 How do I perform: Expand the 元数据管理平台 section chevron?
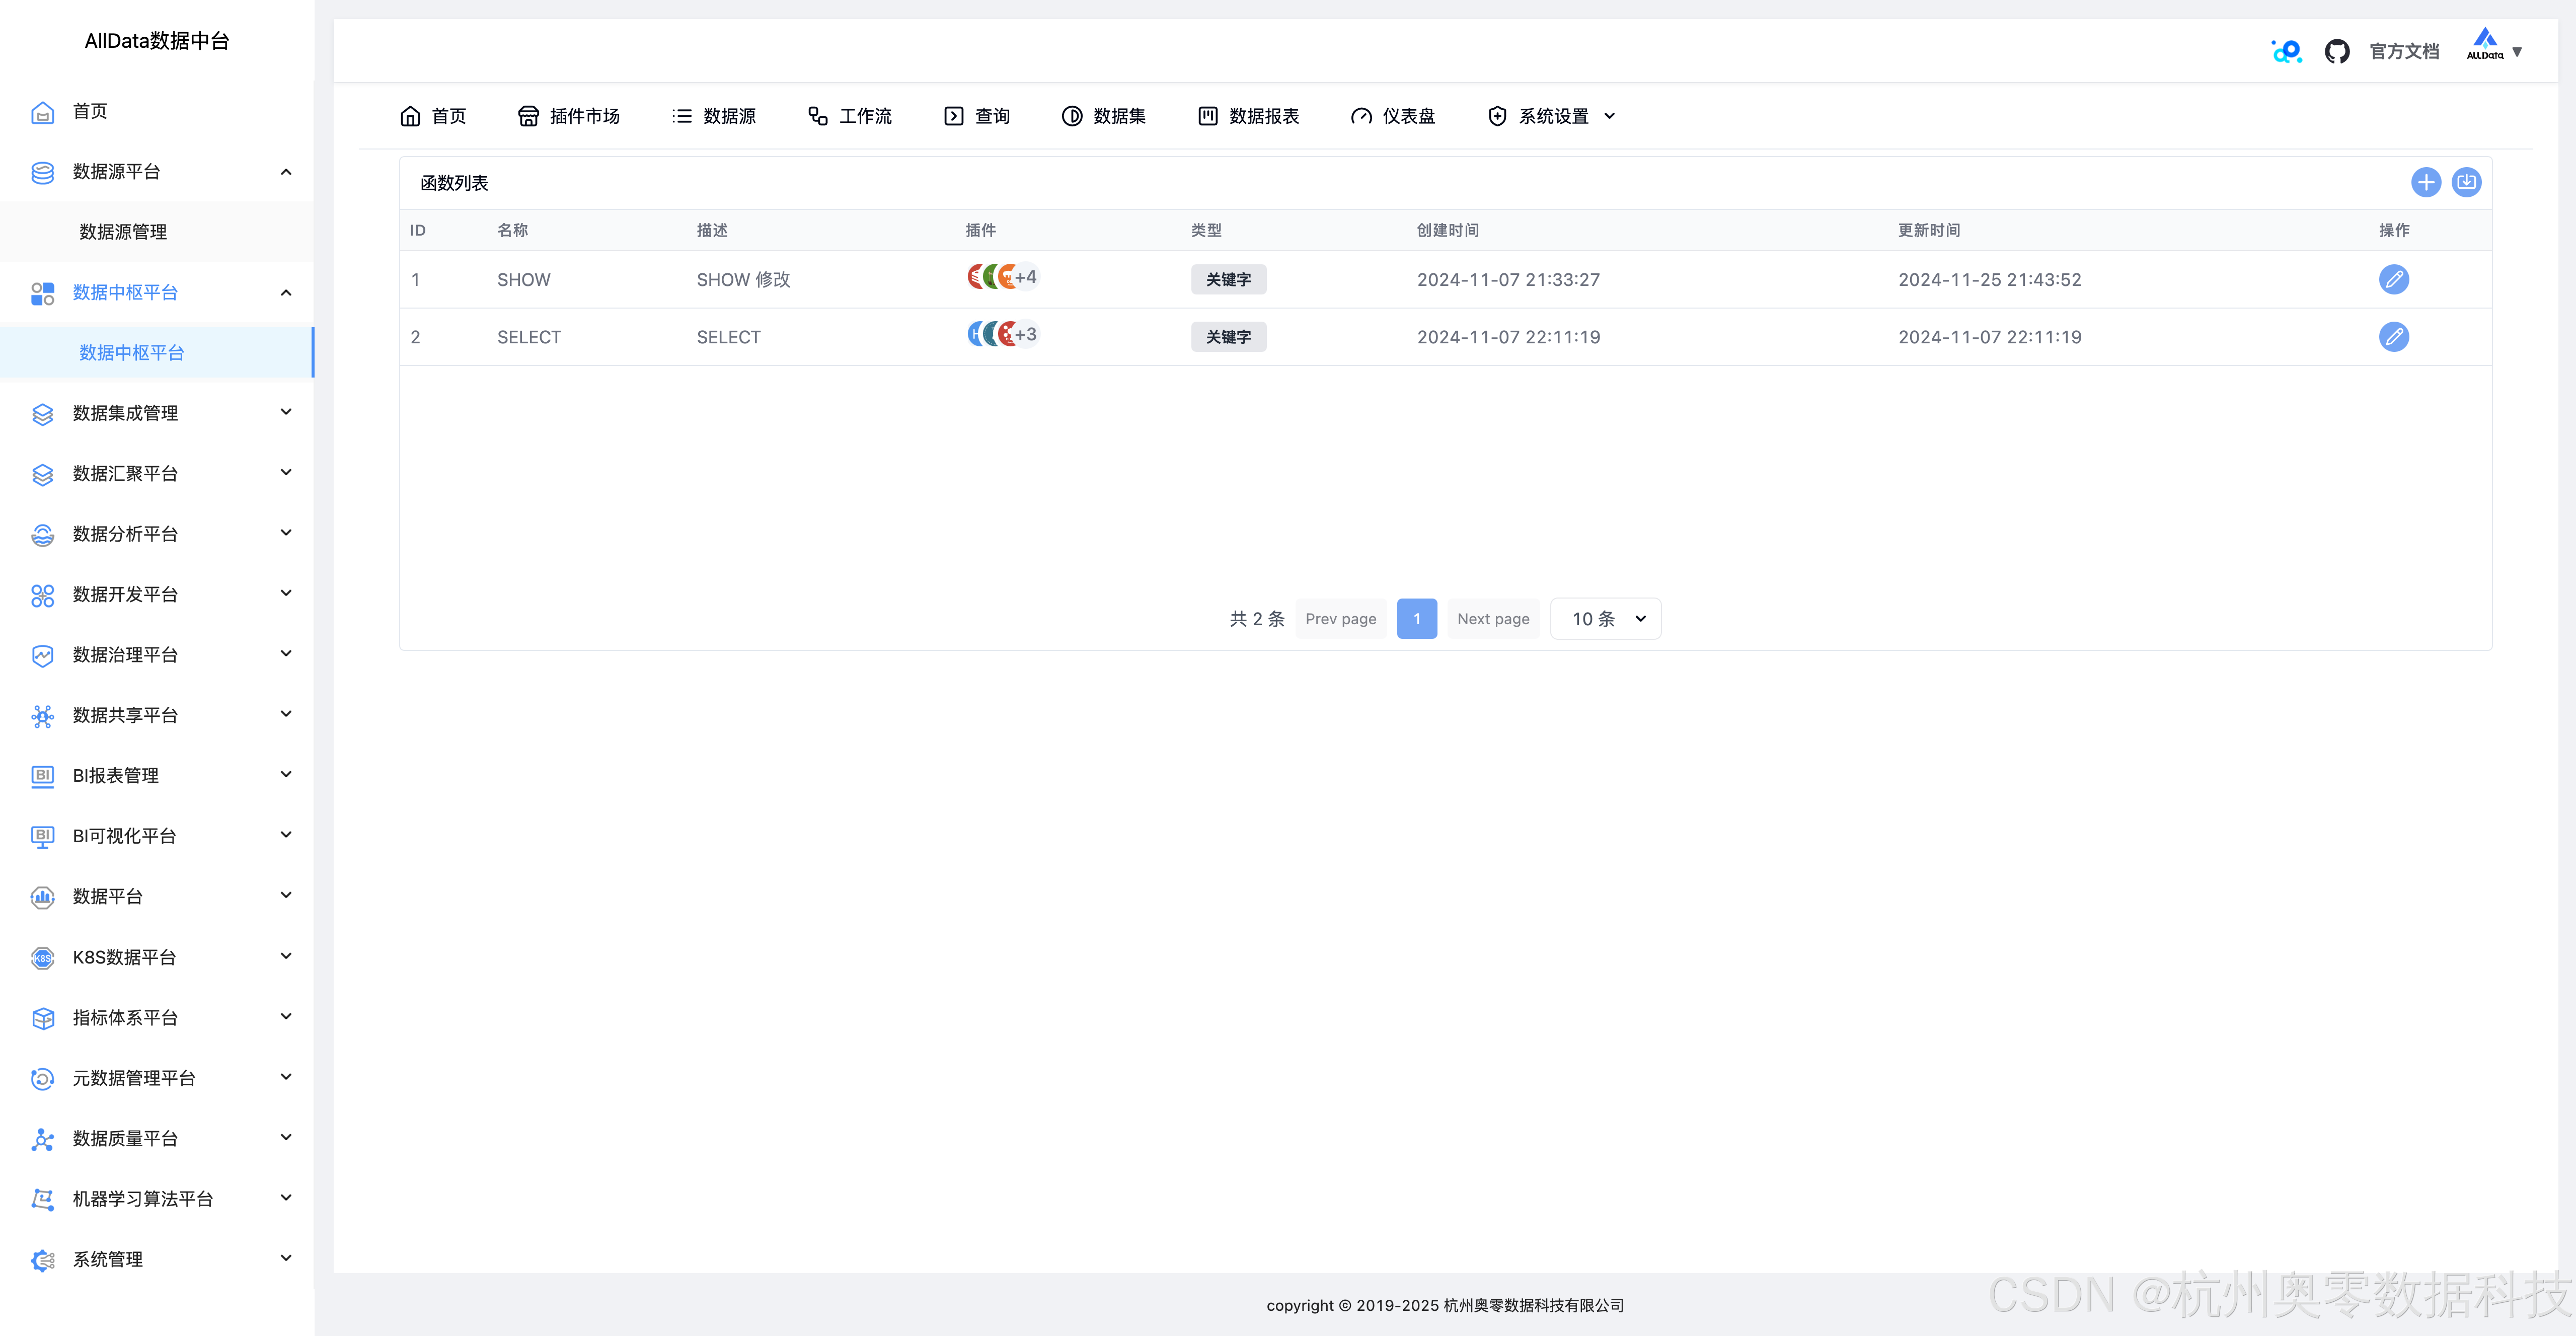(286, 1077)
